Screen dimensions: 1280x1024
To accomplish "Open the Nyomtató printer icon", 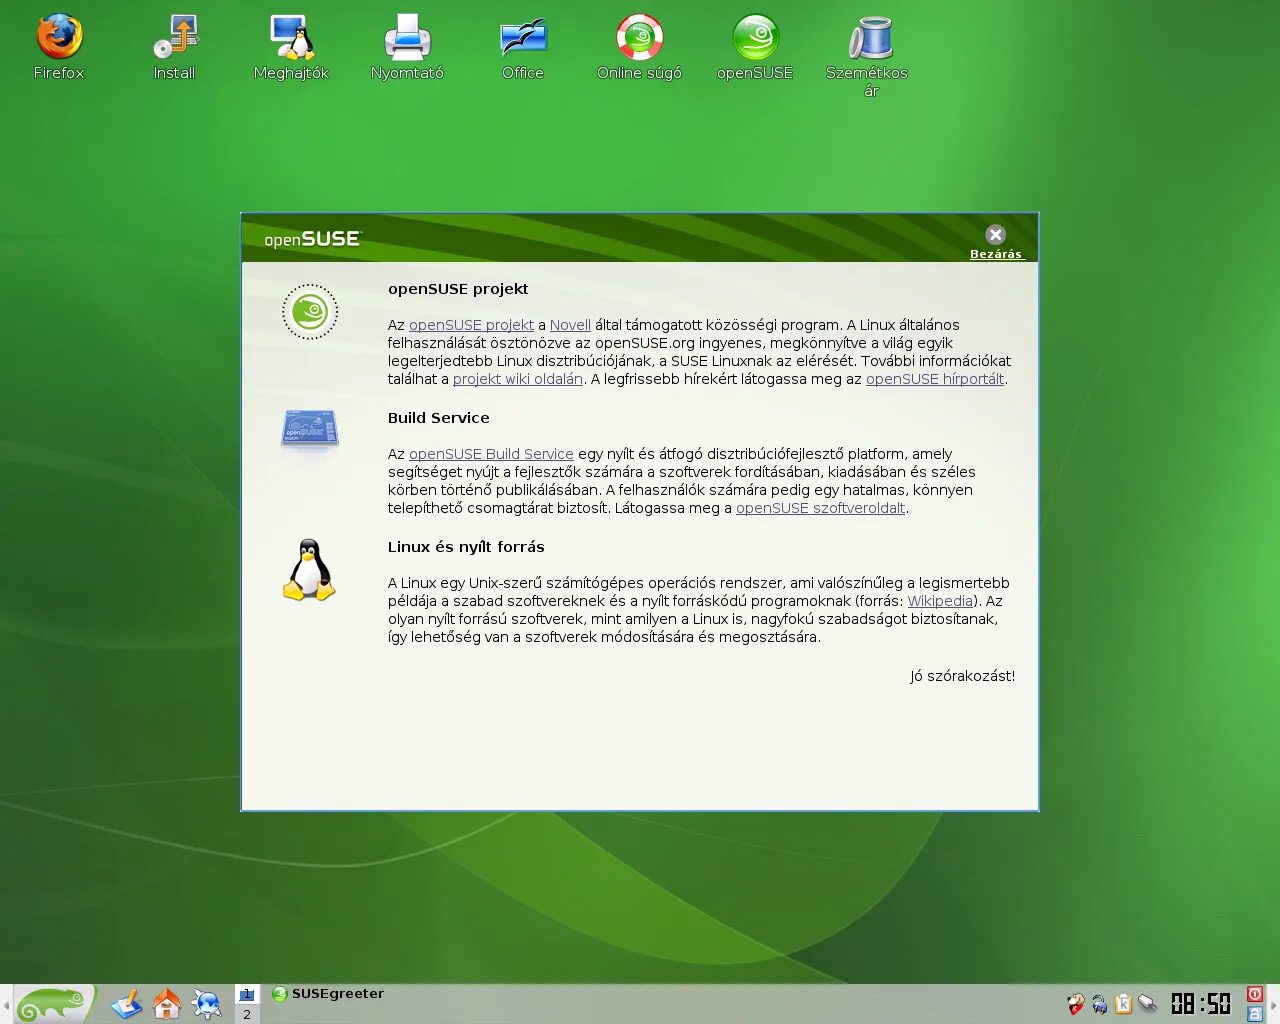I will tap(407, 46).
